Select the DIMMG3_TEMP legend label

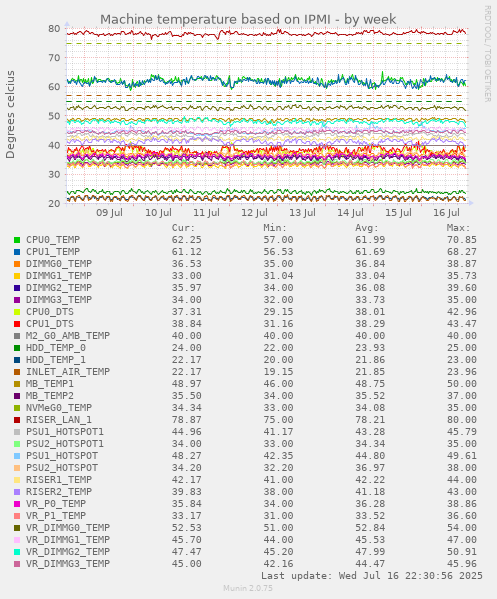pos(59,300)
